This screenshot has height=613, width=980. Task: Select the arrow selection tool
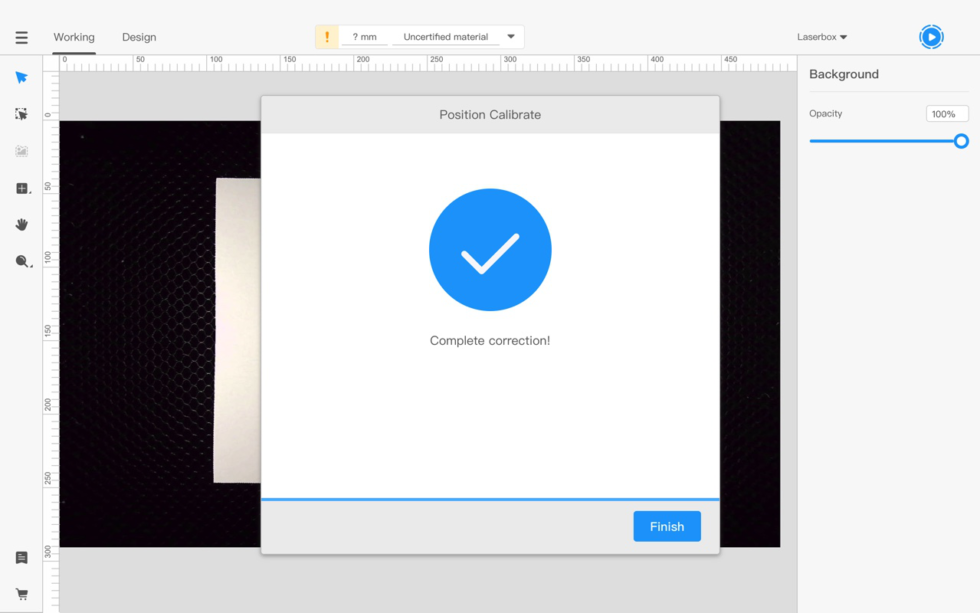point(21,78)
